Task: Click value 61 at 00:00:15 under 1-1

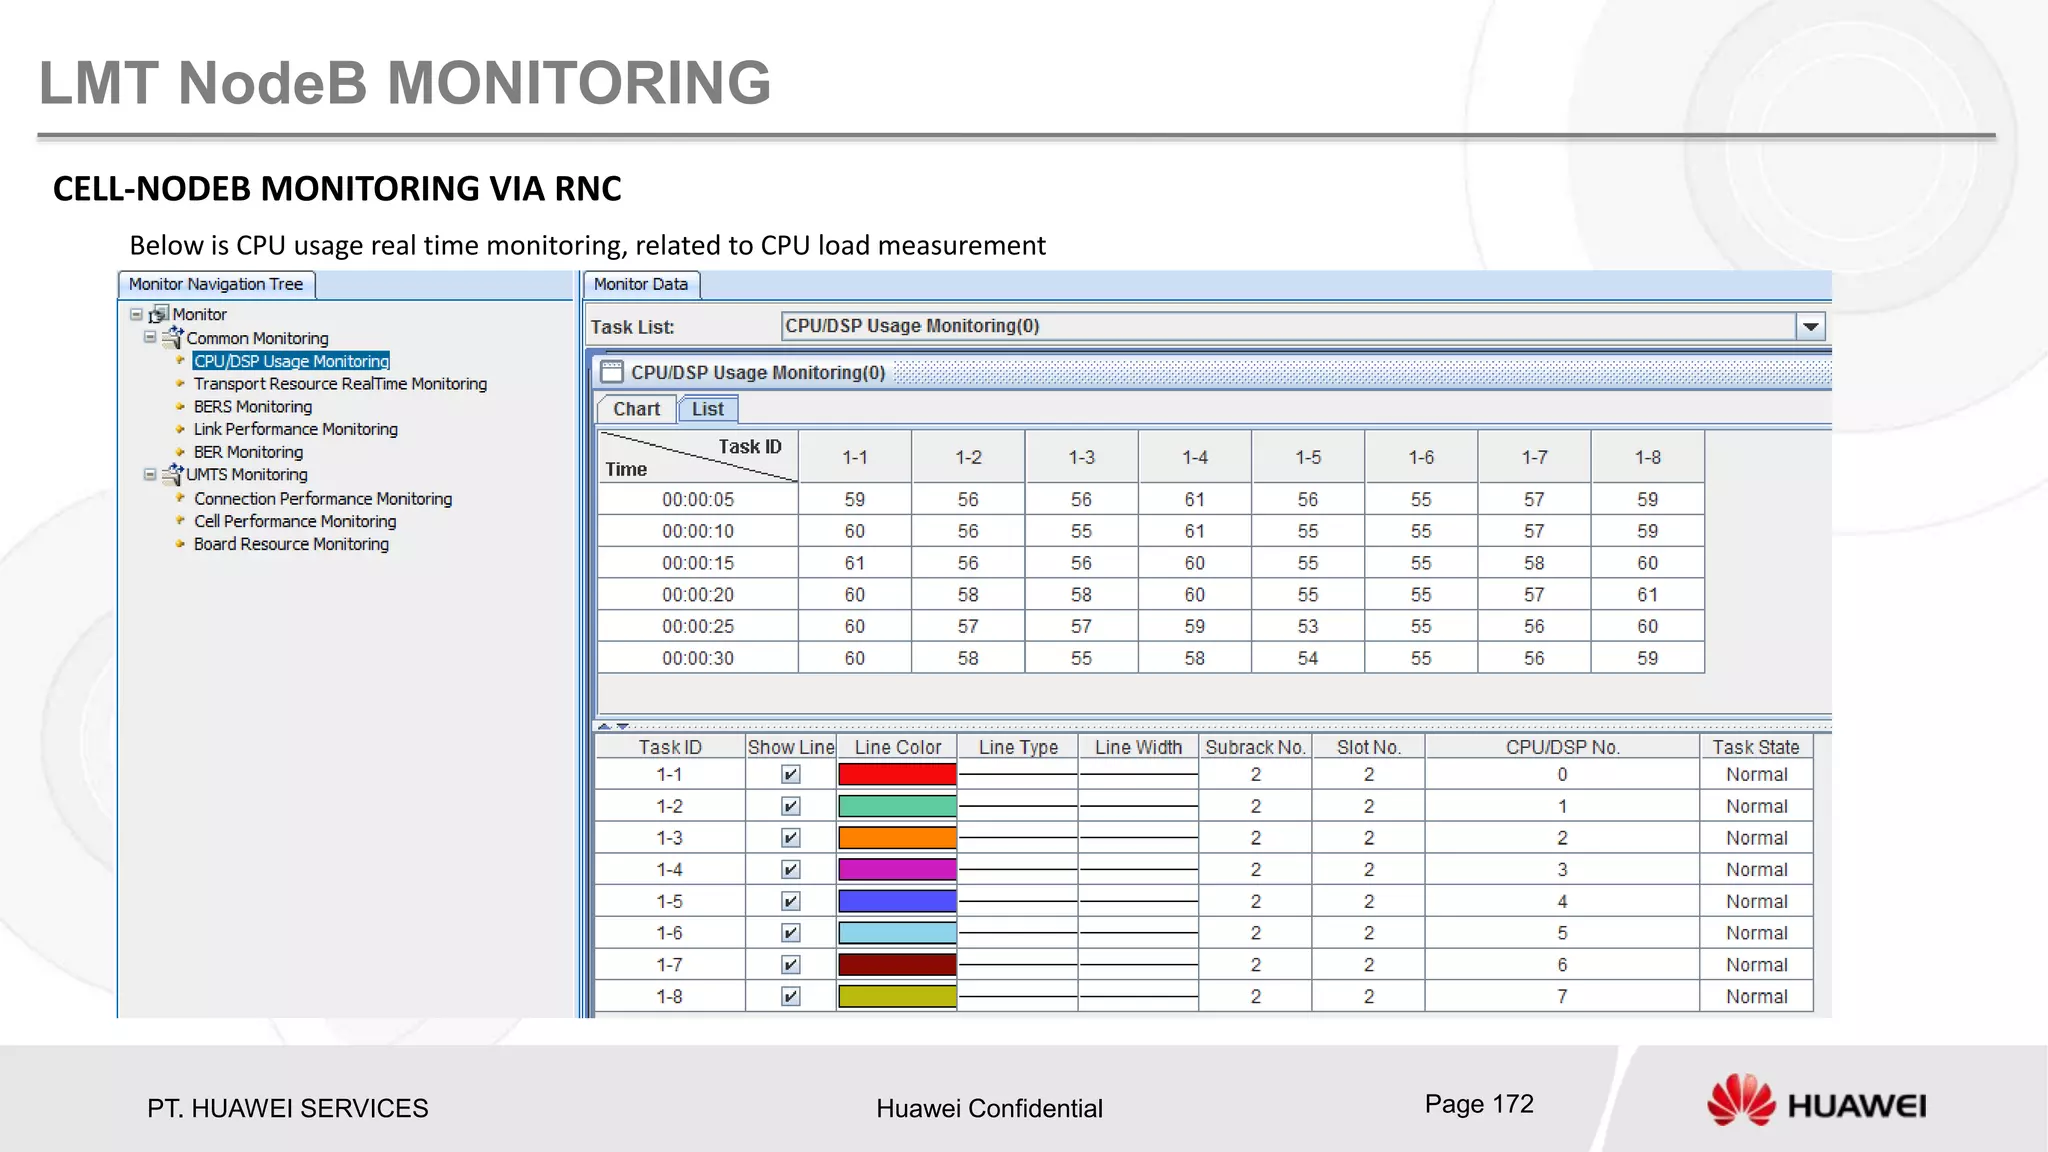Action: 855,563
